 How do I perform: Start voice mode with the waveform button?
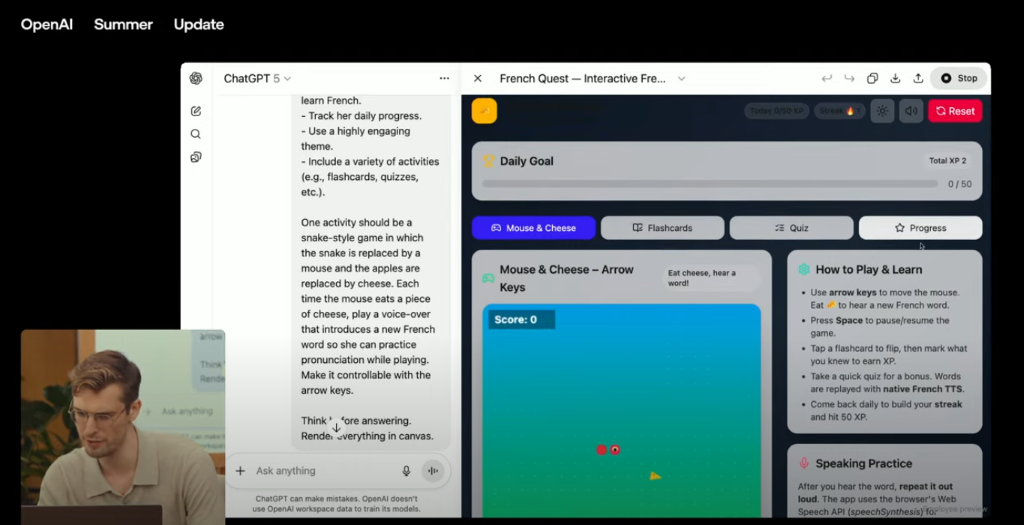pos(432,471)
